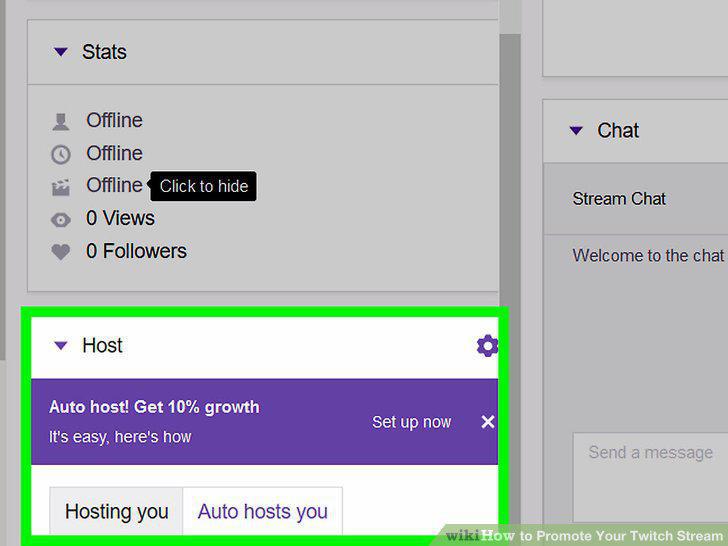Viewport: 728px width, 546px height.
Task: Click the clapperboard stats icon
Action: tap(61, 187)
